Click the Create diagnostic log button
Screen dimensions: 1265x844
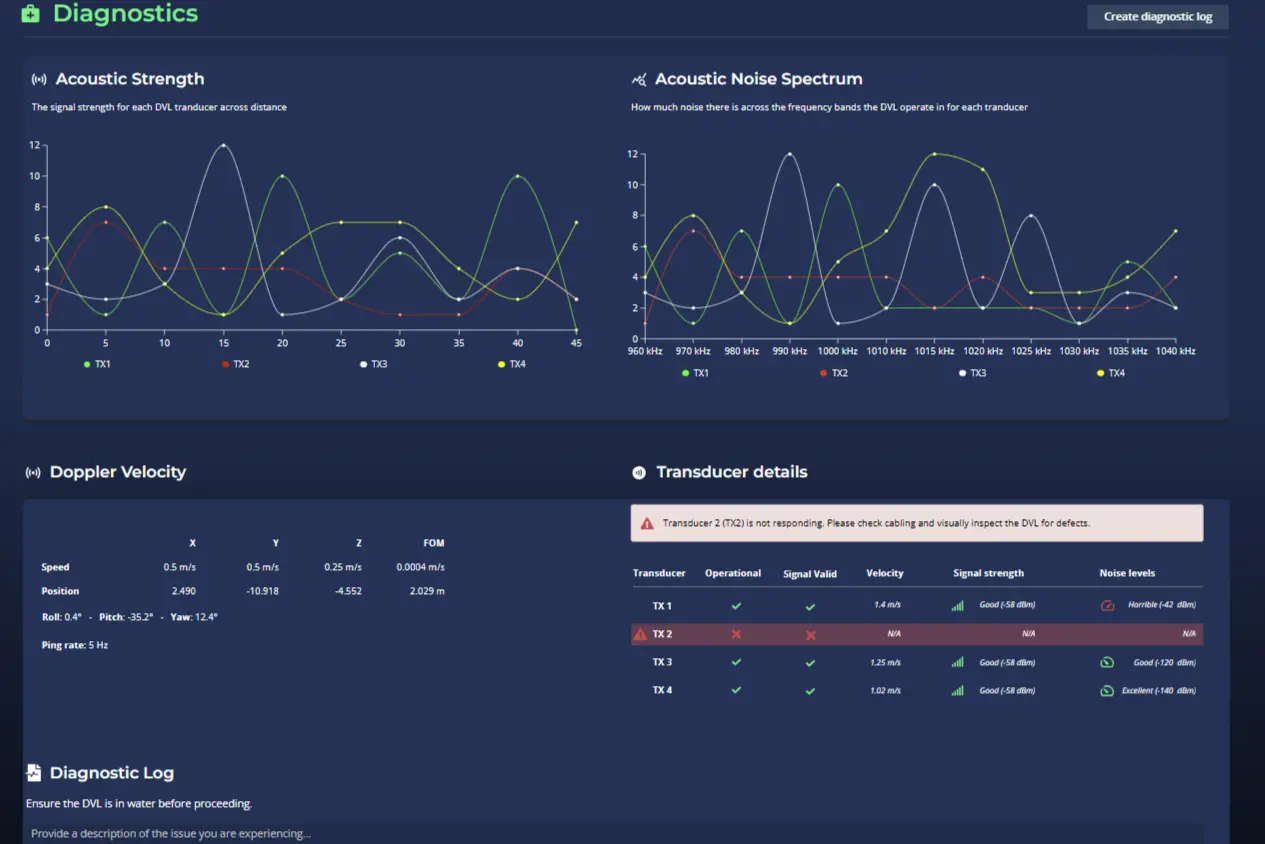(1157, 17)
